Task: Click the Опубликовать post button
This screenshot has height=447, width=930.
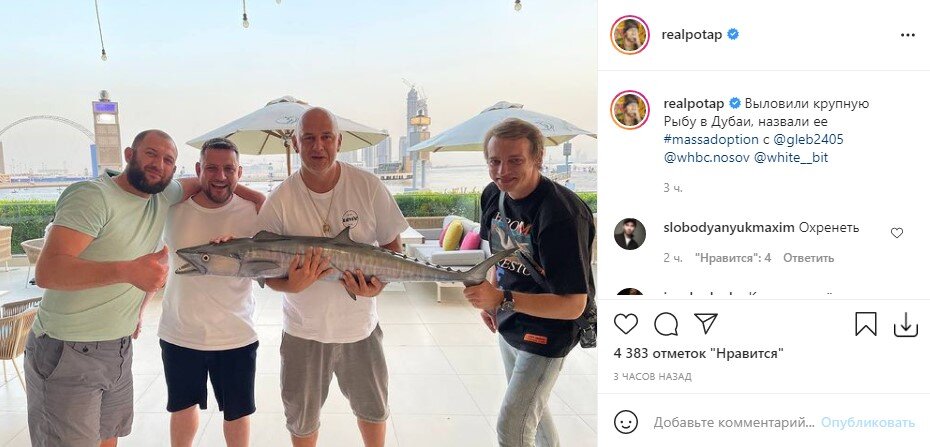Action: [x=868, y=423]
